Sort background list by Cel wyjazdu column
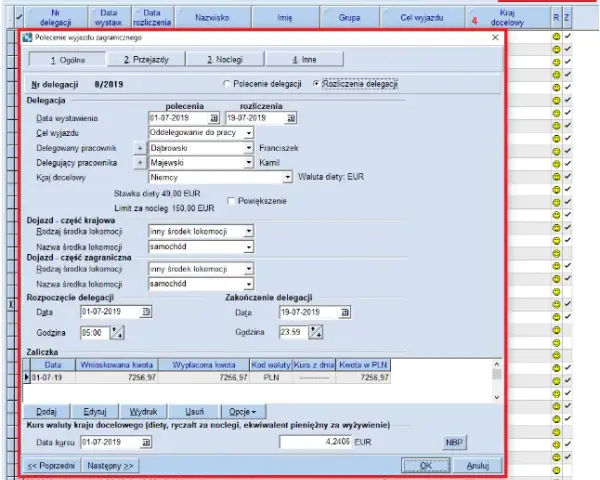Viewport: 600px width, 480px height. (422, 18)
